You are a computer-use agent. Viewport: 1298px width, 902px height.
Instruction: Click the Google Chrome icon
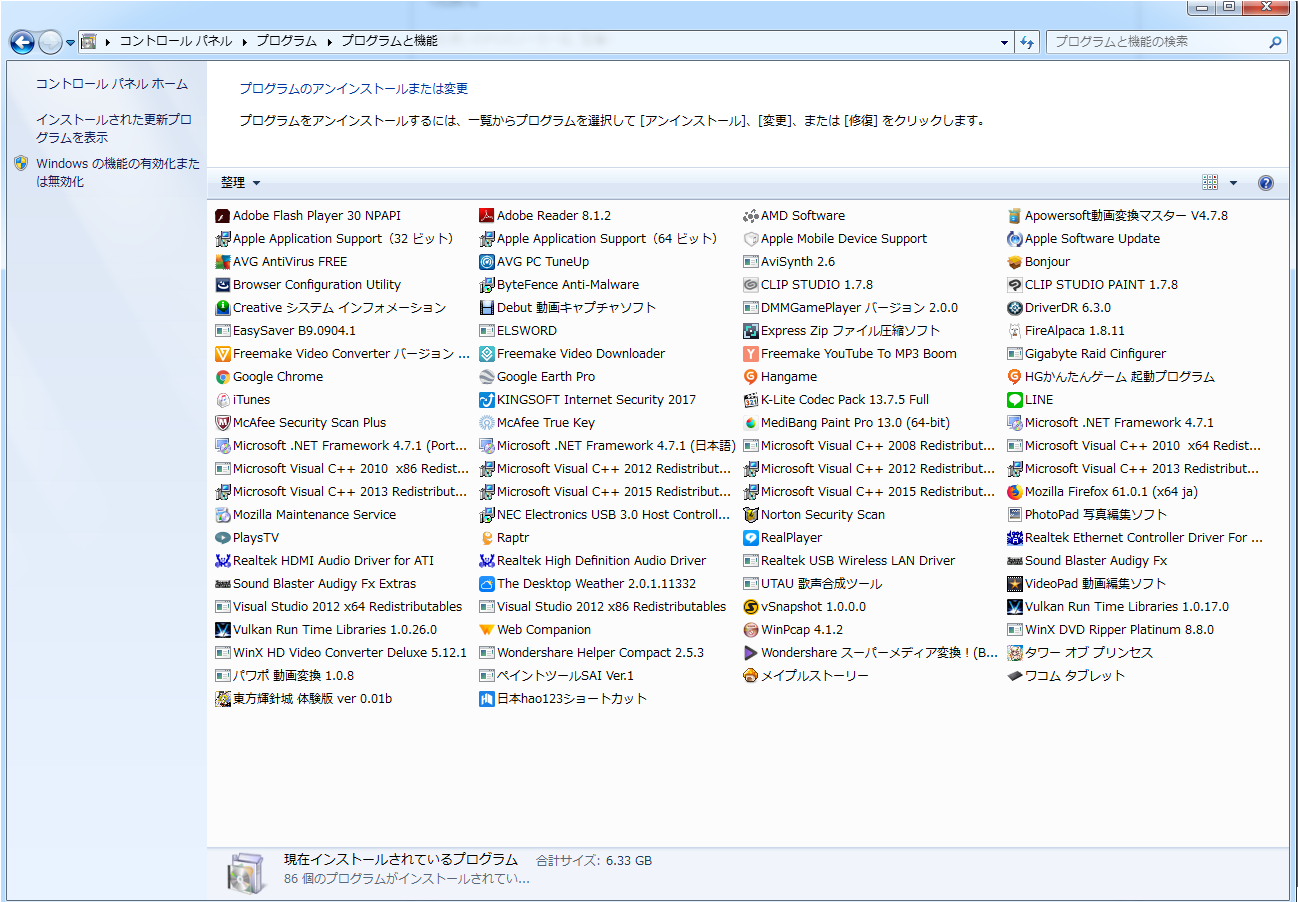pos(224,377)
